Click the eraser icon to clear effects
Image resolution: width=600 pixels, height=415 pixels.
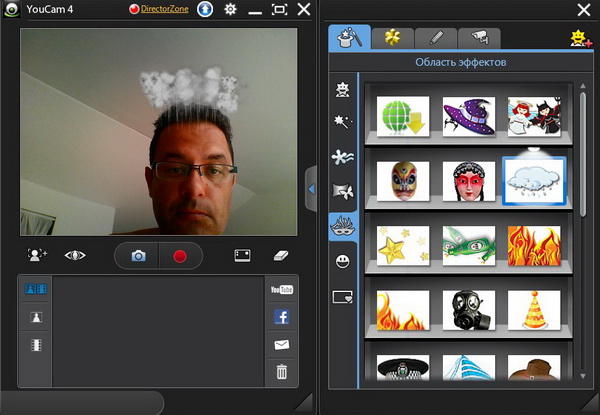click(280, 256)
